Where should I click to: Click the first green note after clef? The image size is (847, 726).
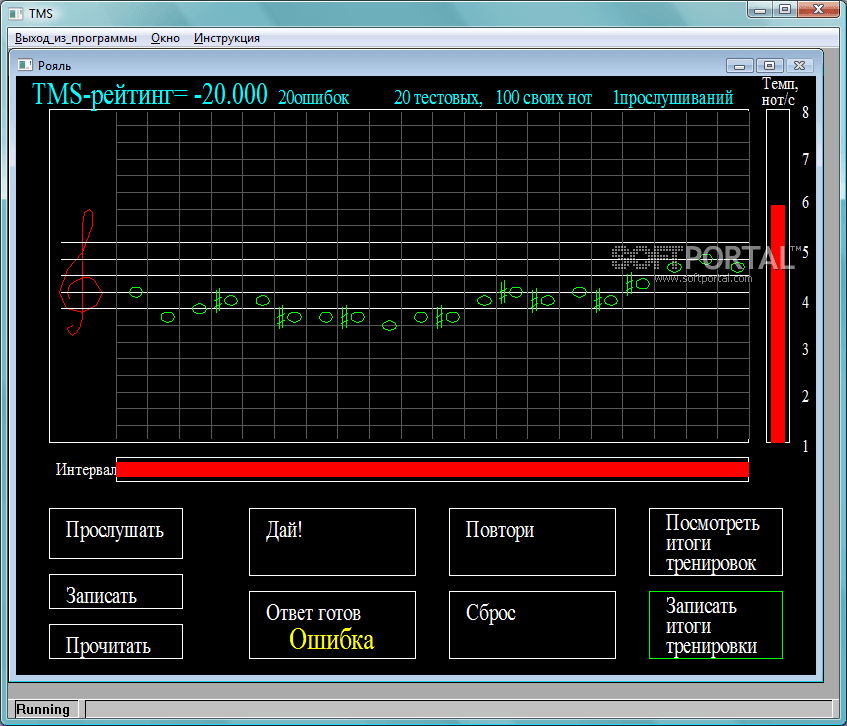136,292
